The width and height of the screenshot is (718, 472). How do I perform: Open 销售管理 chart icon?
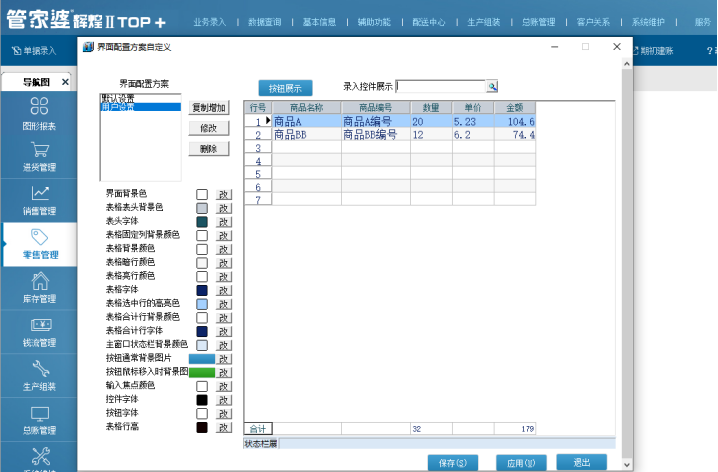(40, 193)
